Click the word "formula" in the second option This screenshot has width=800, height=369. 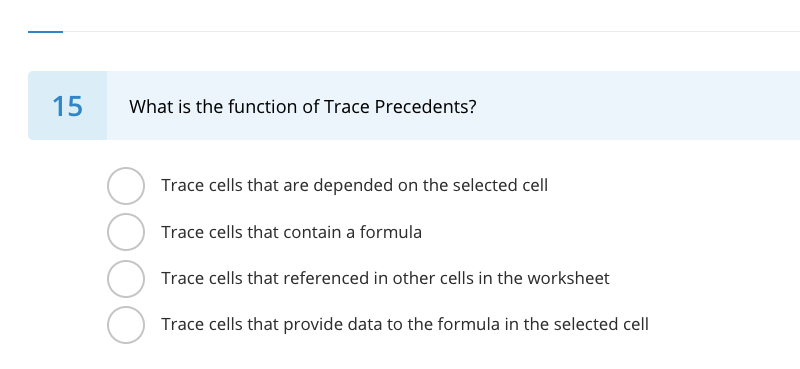pos(391,232)
